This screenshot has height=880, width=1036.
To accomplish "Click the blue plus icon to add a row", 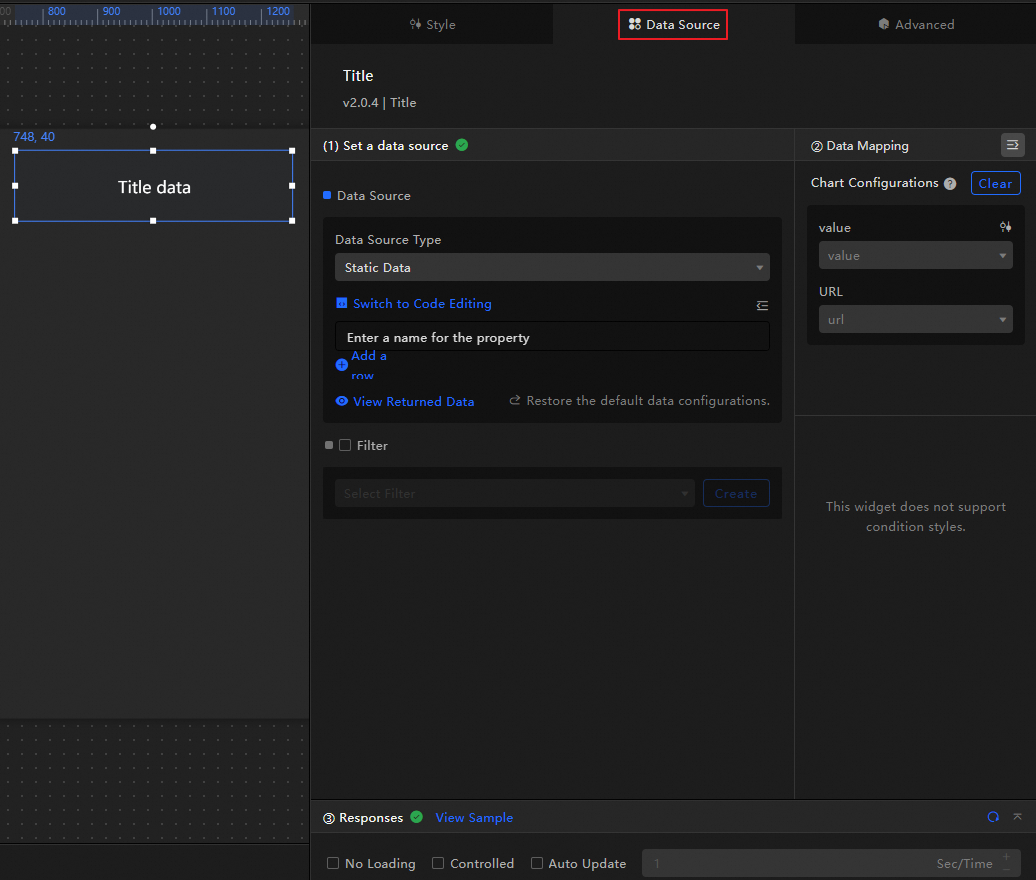I will pos(342,365).
